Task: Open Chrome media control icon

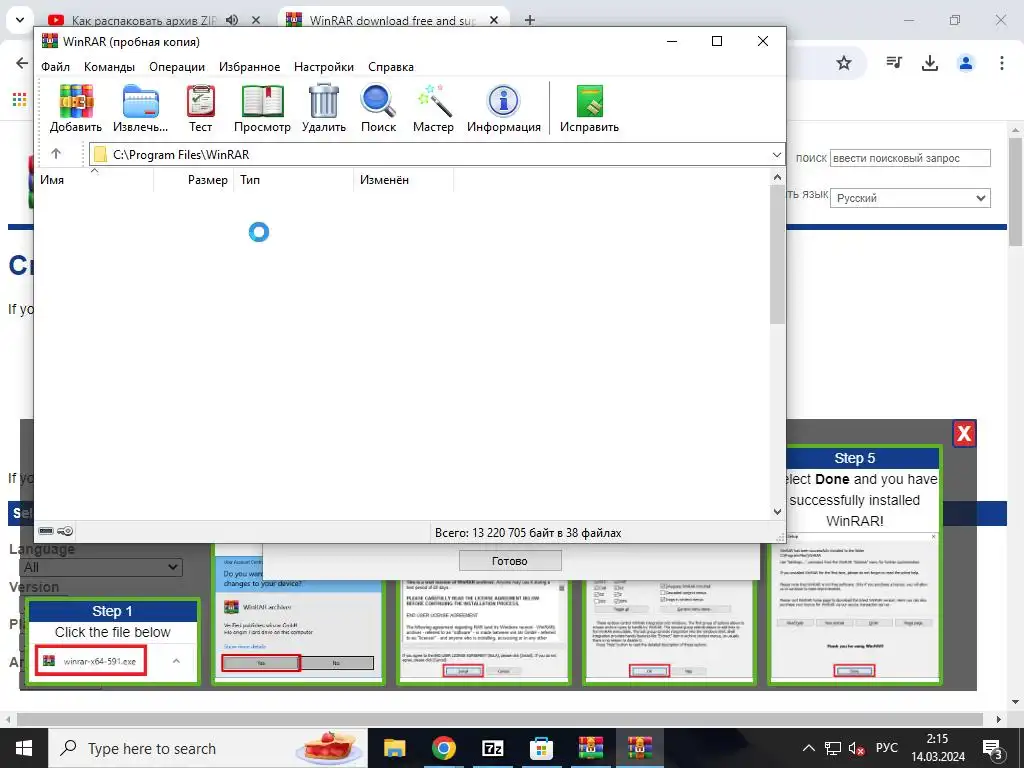Action: (893, 63)
